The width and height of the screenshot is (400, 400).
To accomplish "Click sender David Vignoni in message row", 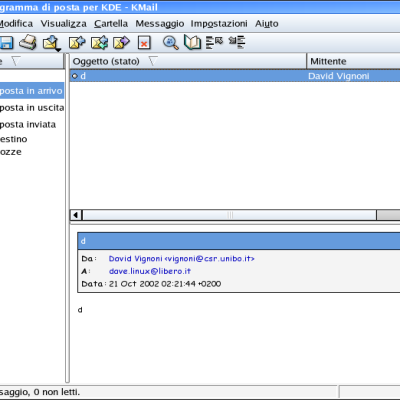I will (x=338, y=76).
